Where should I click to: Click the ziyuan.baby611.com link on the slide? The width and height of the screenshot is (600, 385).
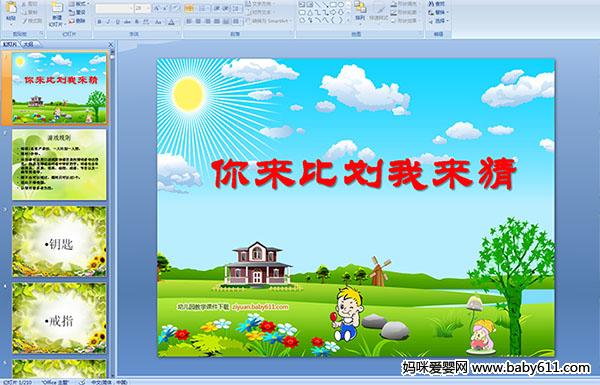[260, 307]
